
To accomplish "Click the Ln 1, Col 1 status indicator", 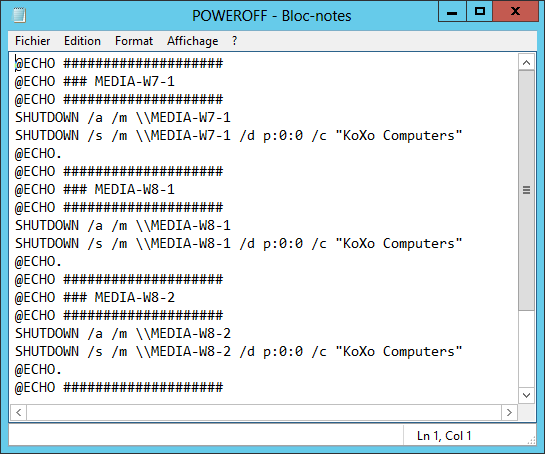I will (x=444, y=436).
